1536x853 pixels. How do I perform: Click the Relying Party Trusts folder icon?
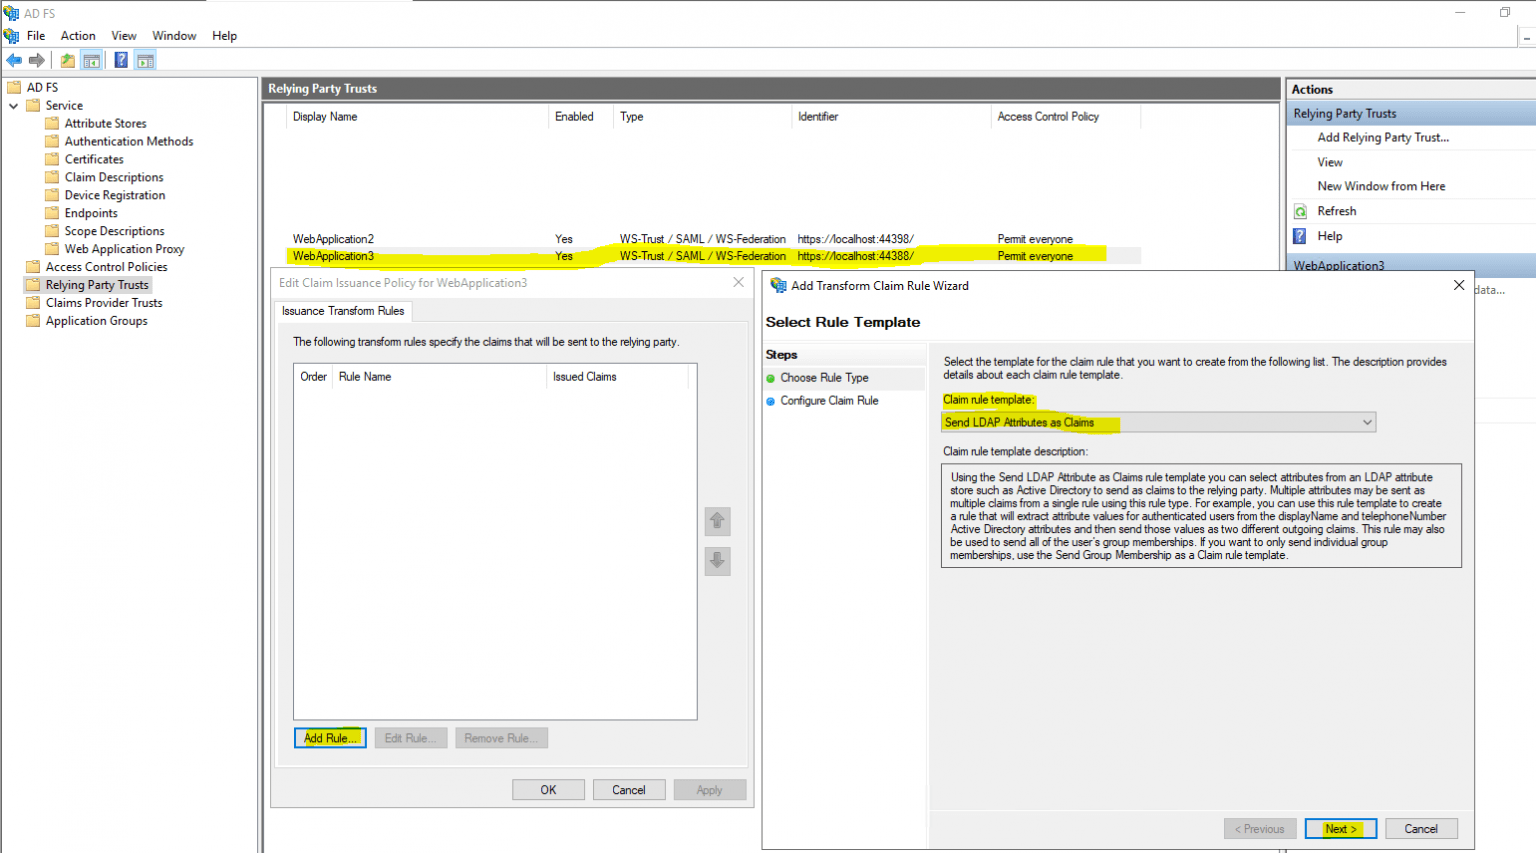(x=35, y=284)
